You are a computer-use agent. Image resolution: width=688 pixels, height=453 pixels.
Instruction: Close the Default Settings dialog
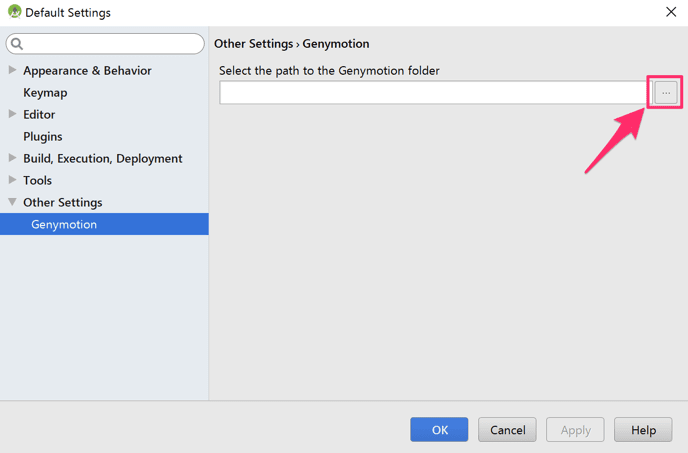[671, 12]
